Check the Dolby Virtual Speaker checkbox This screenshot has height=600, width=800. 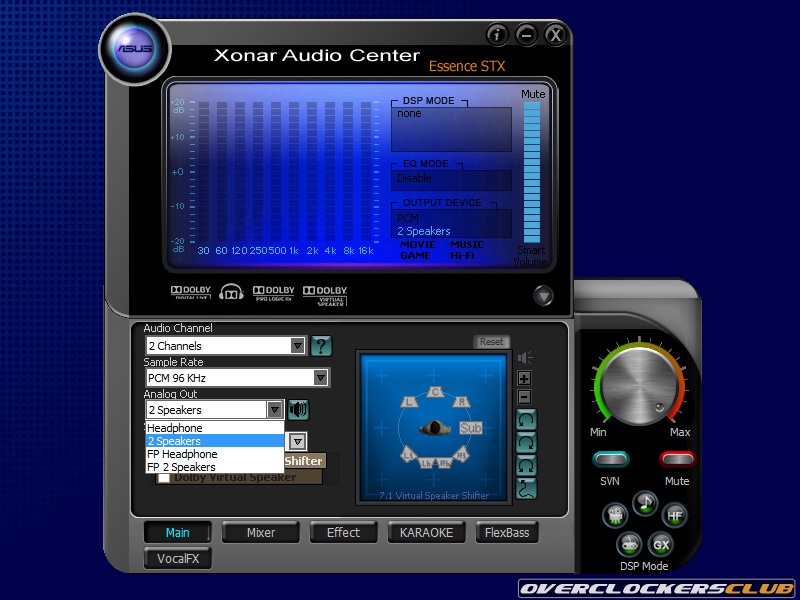[164, 478]
